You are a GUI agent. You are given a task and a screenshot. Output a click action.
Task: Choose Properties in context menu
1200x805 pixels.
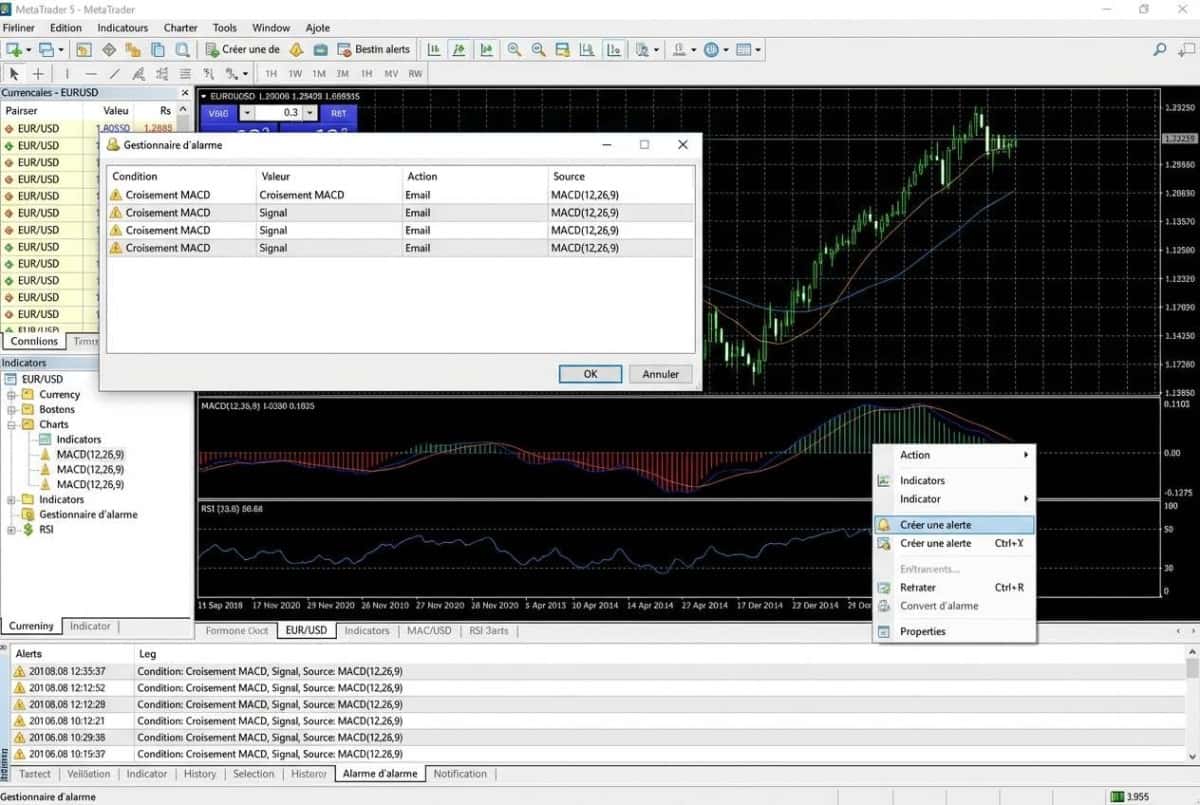pos(954,632)
